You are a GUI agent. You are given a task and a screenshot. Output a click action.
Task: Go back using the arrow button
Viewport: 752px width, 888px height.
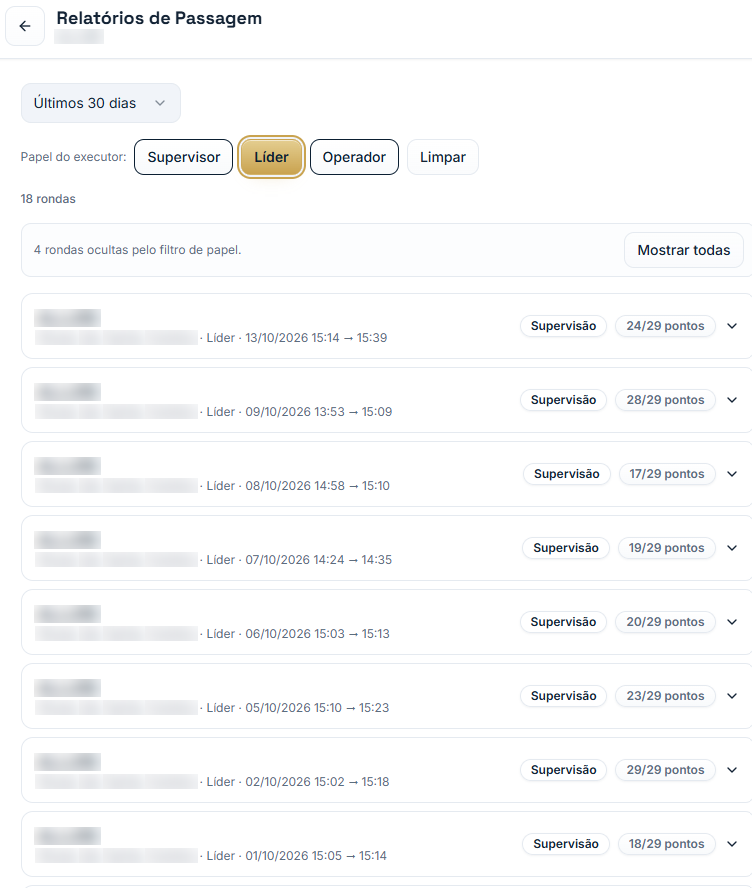(x=25, y=26)
